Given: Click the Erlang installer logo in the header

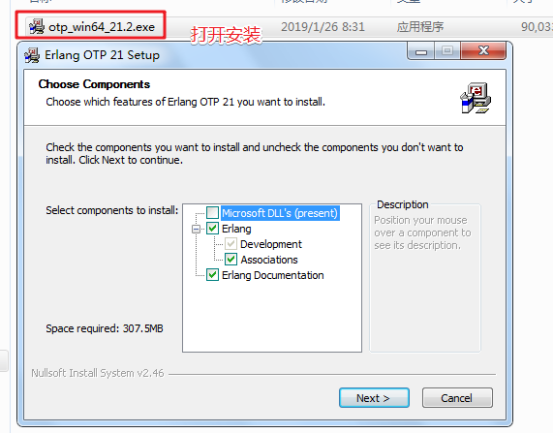Looking at the screenshot, I should point(476,98).
